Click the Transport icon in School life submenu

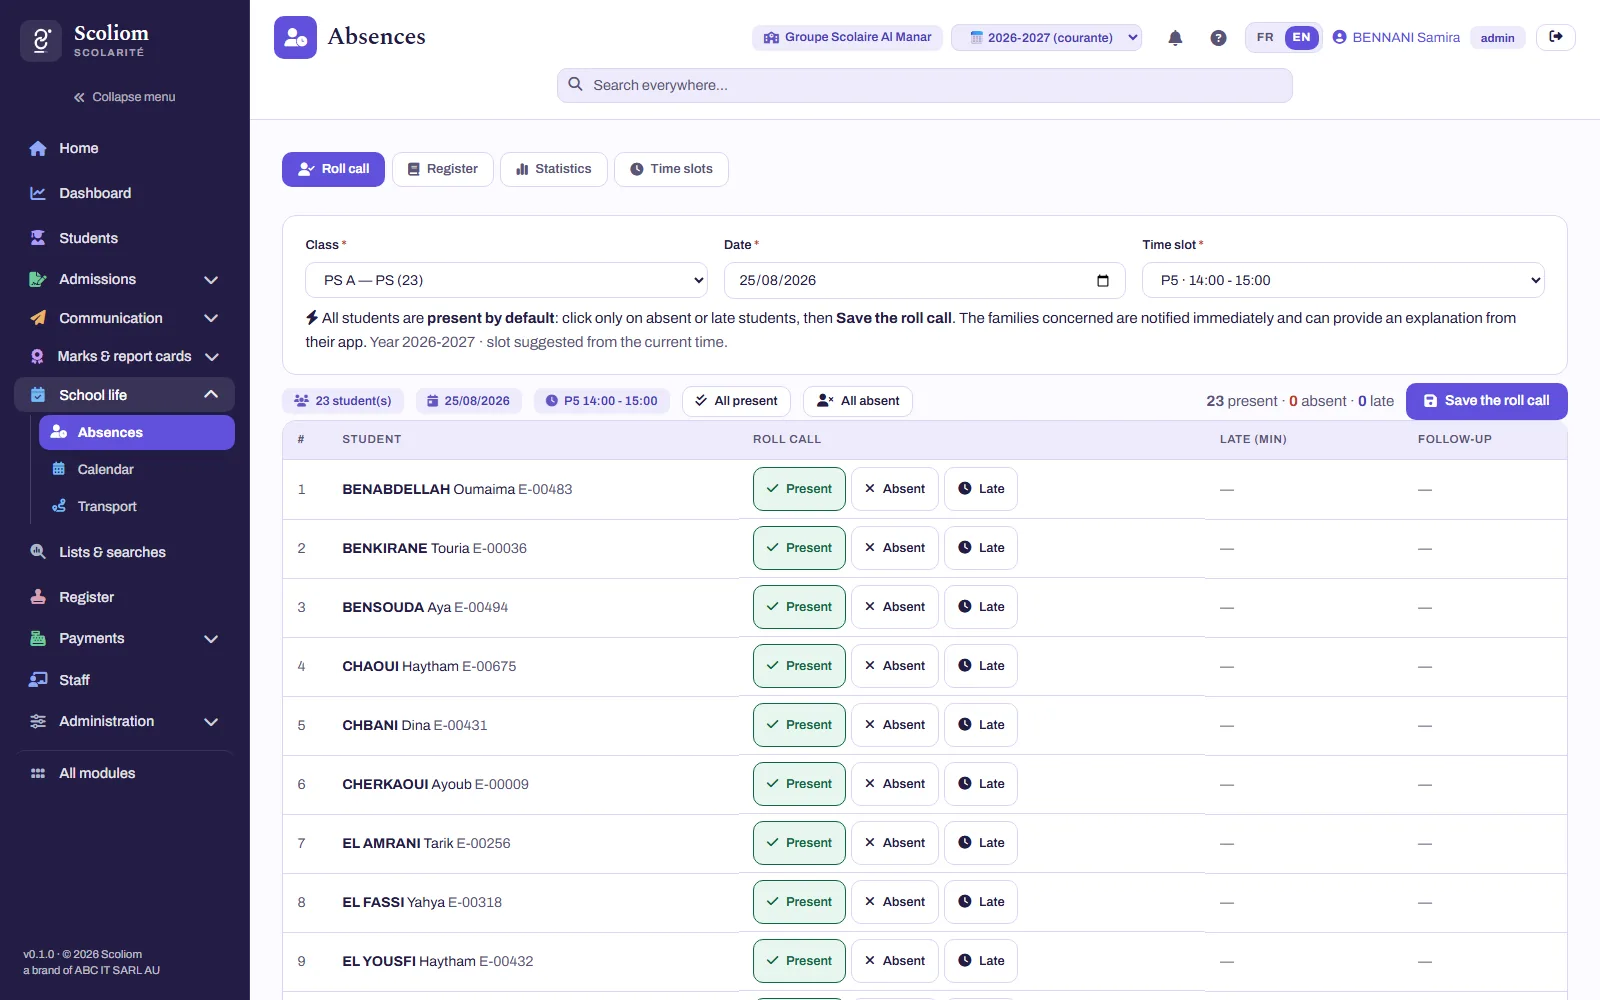pos(59,506)
